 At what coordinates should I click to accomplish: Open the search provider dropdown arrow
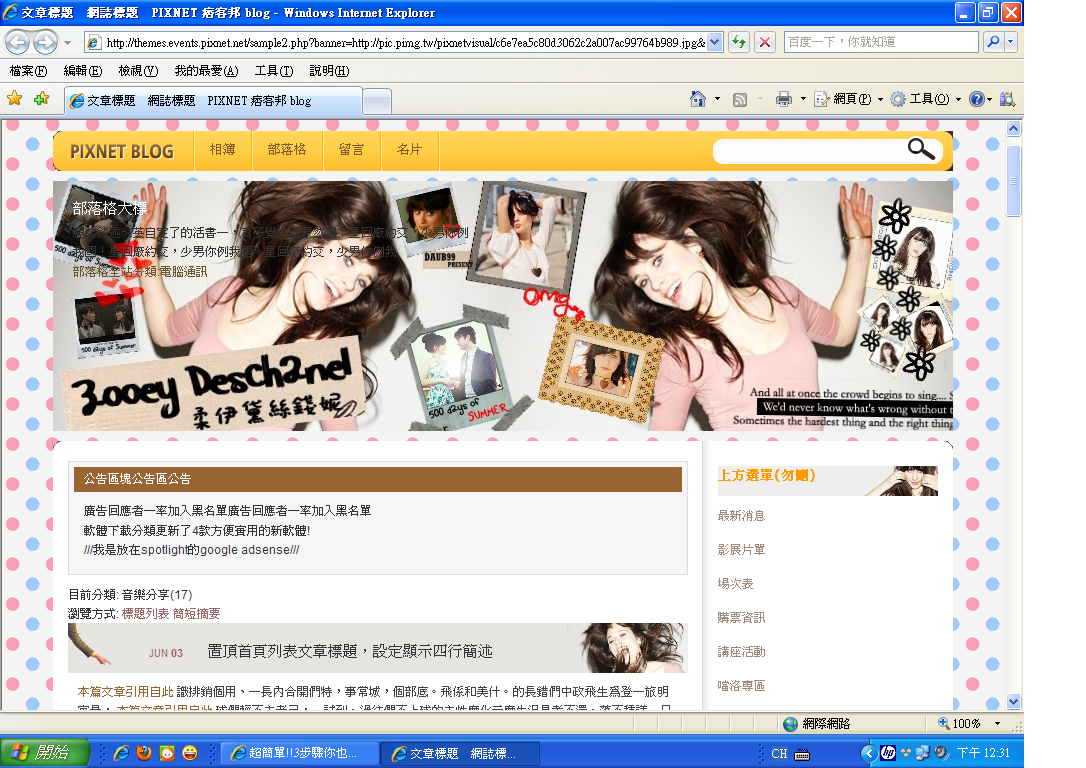click(1011, 42)
